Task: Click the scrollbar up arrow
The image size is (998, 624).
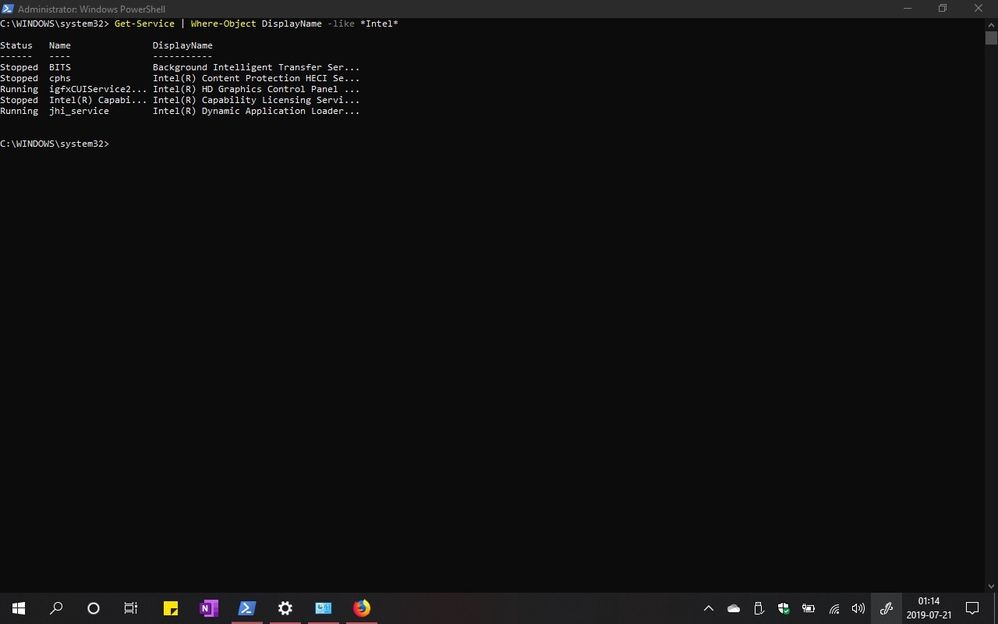Action: click(991, 24)
